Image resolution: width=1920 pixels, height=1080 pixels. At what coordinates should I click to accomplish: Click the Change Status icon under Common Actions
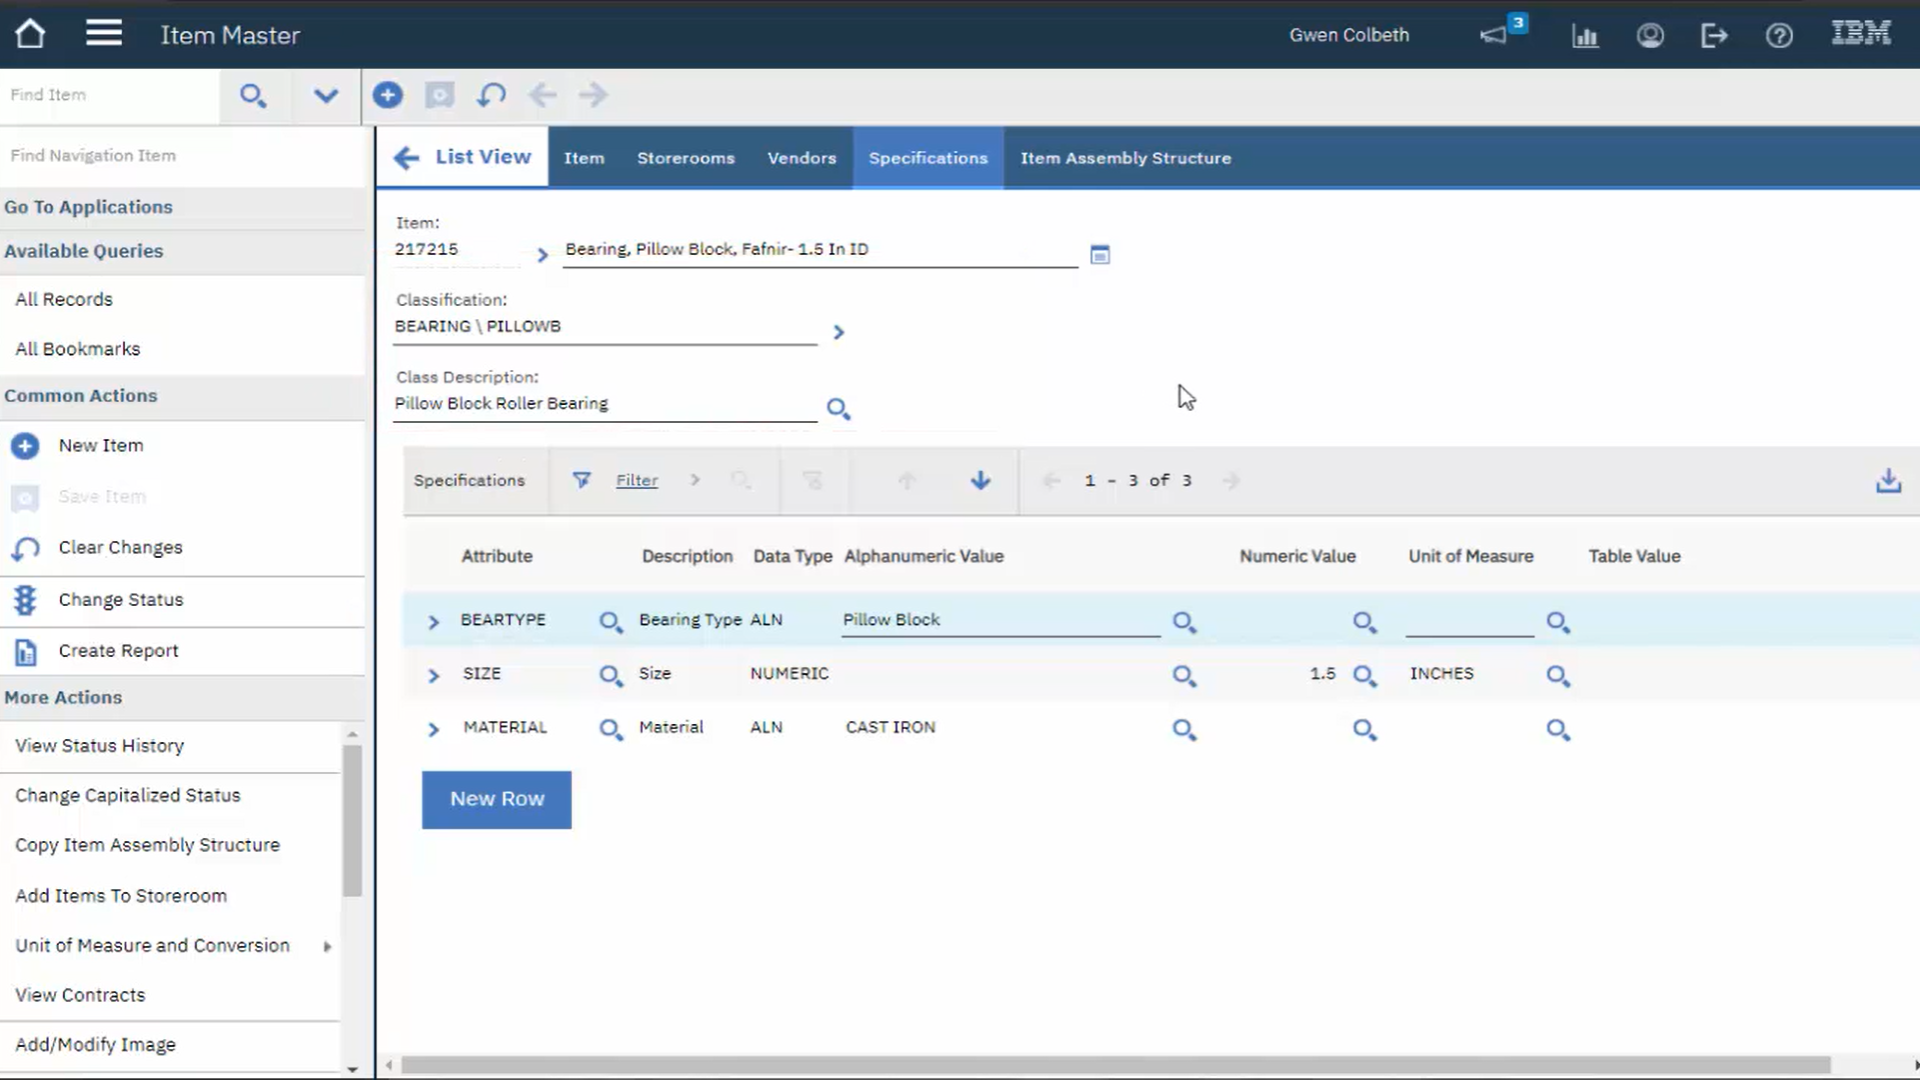pos(25,600)
